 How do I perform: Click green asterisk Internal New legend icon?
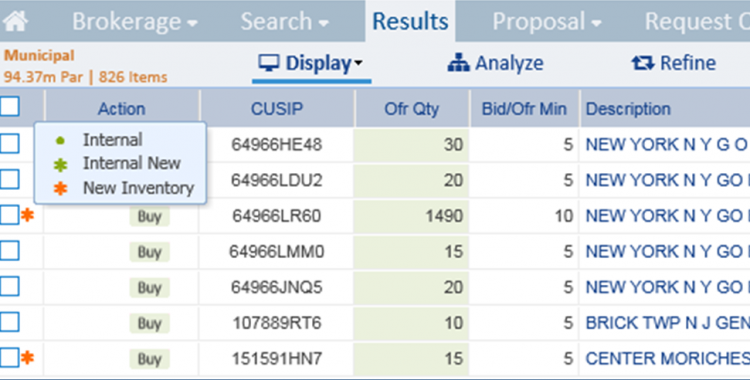(x=60, y=165)
